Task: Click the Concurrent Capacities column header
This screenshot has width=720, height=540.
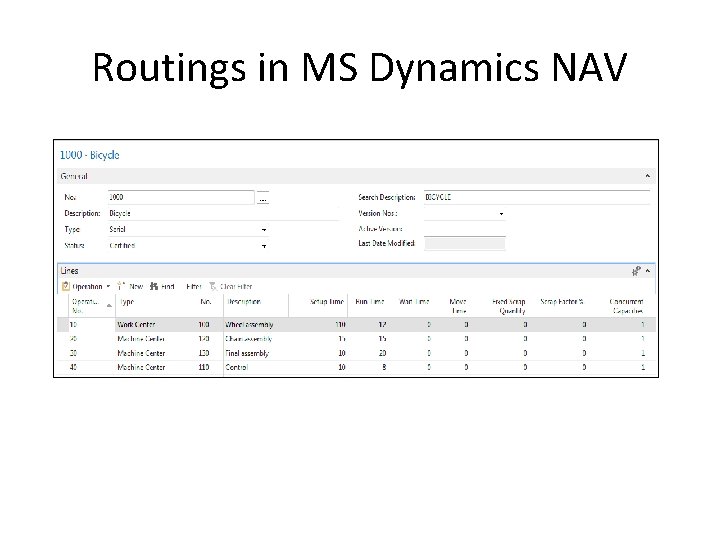Action: tap(626, 306)
